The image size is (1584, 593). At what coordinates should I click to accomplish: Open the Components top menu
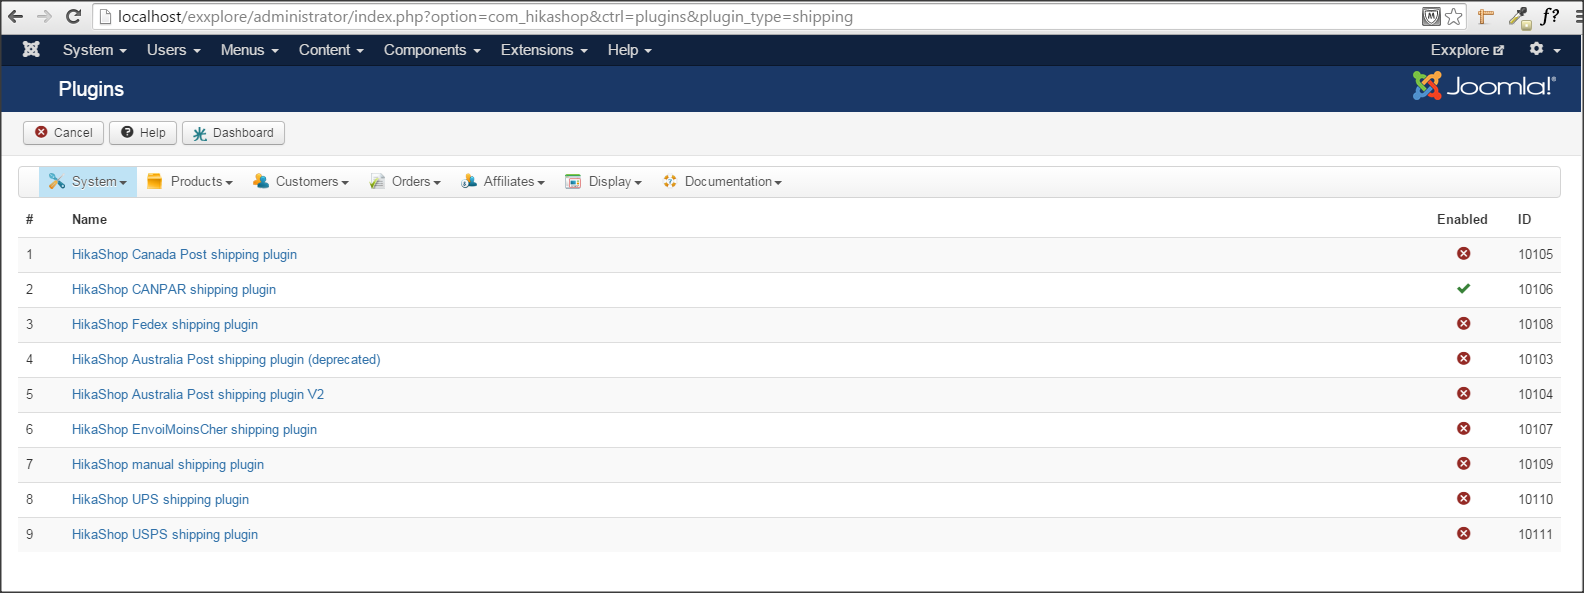click(432, 50)
